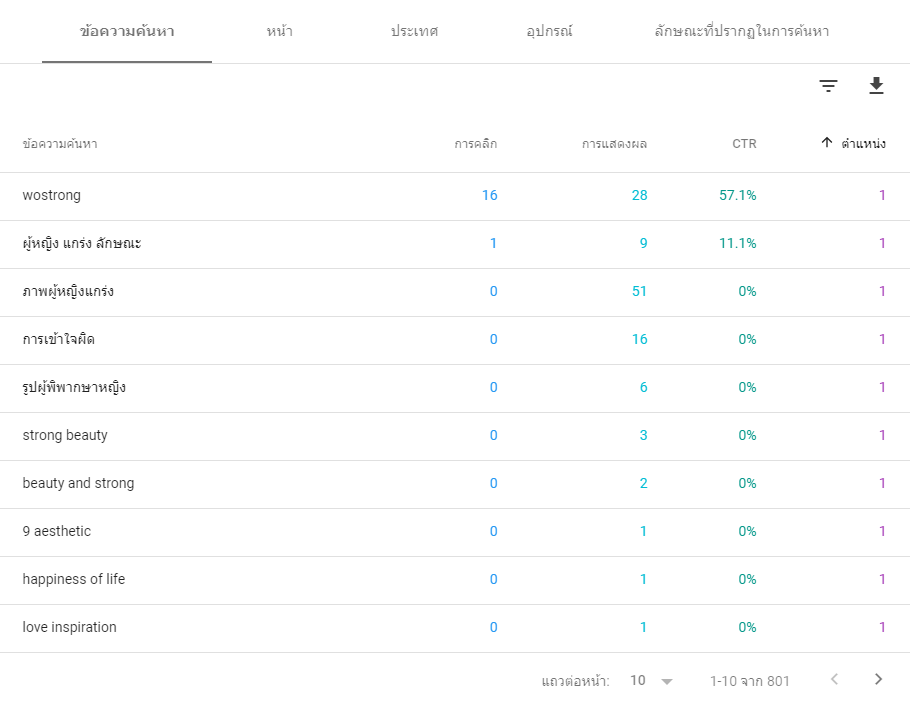Switch to the หน้า tab
Image resolution: width=910 pixels, height=709 pixels.
pyautogui.click(x=280, y=31)
